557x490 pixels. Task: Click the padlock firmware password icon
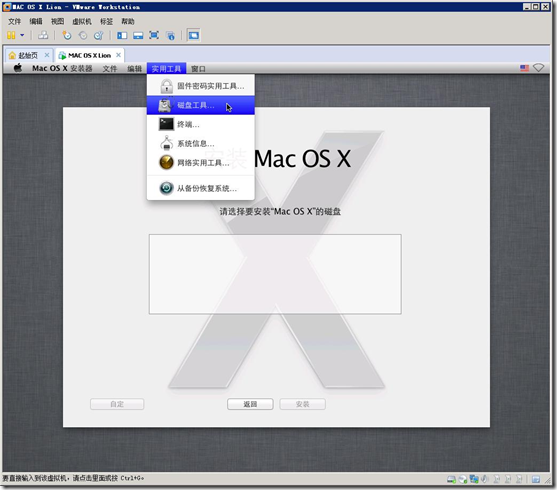[x=166, y=86]
